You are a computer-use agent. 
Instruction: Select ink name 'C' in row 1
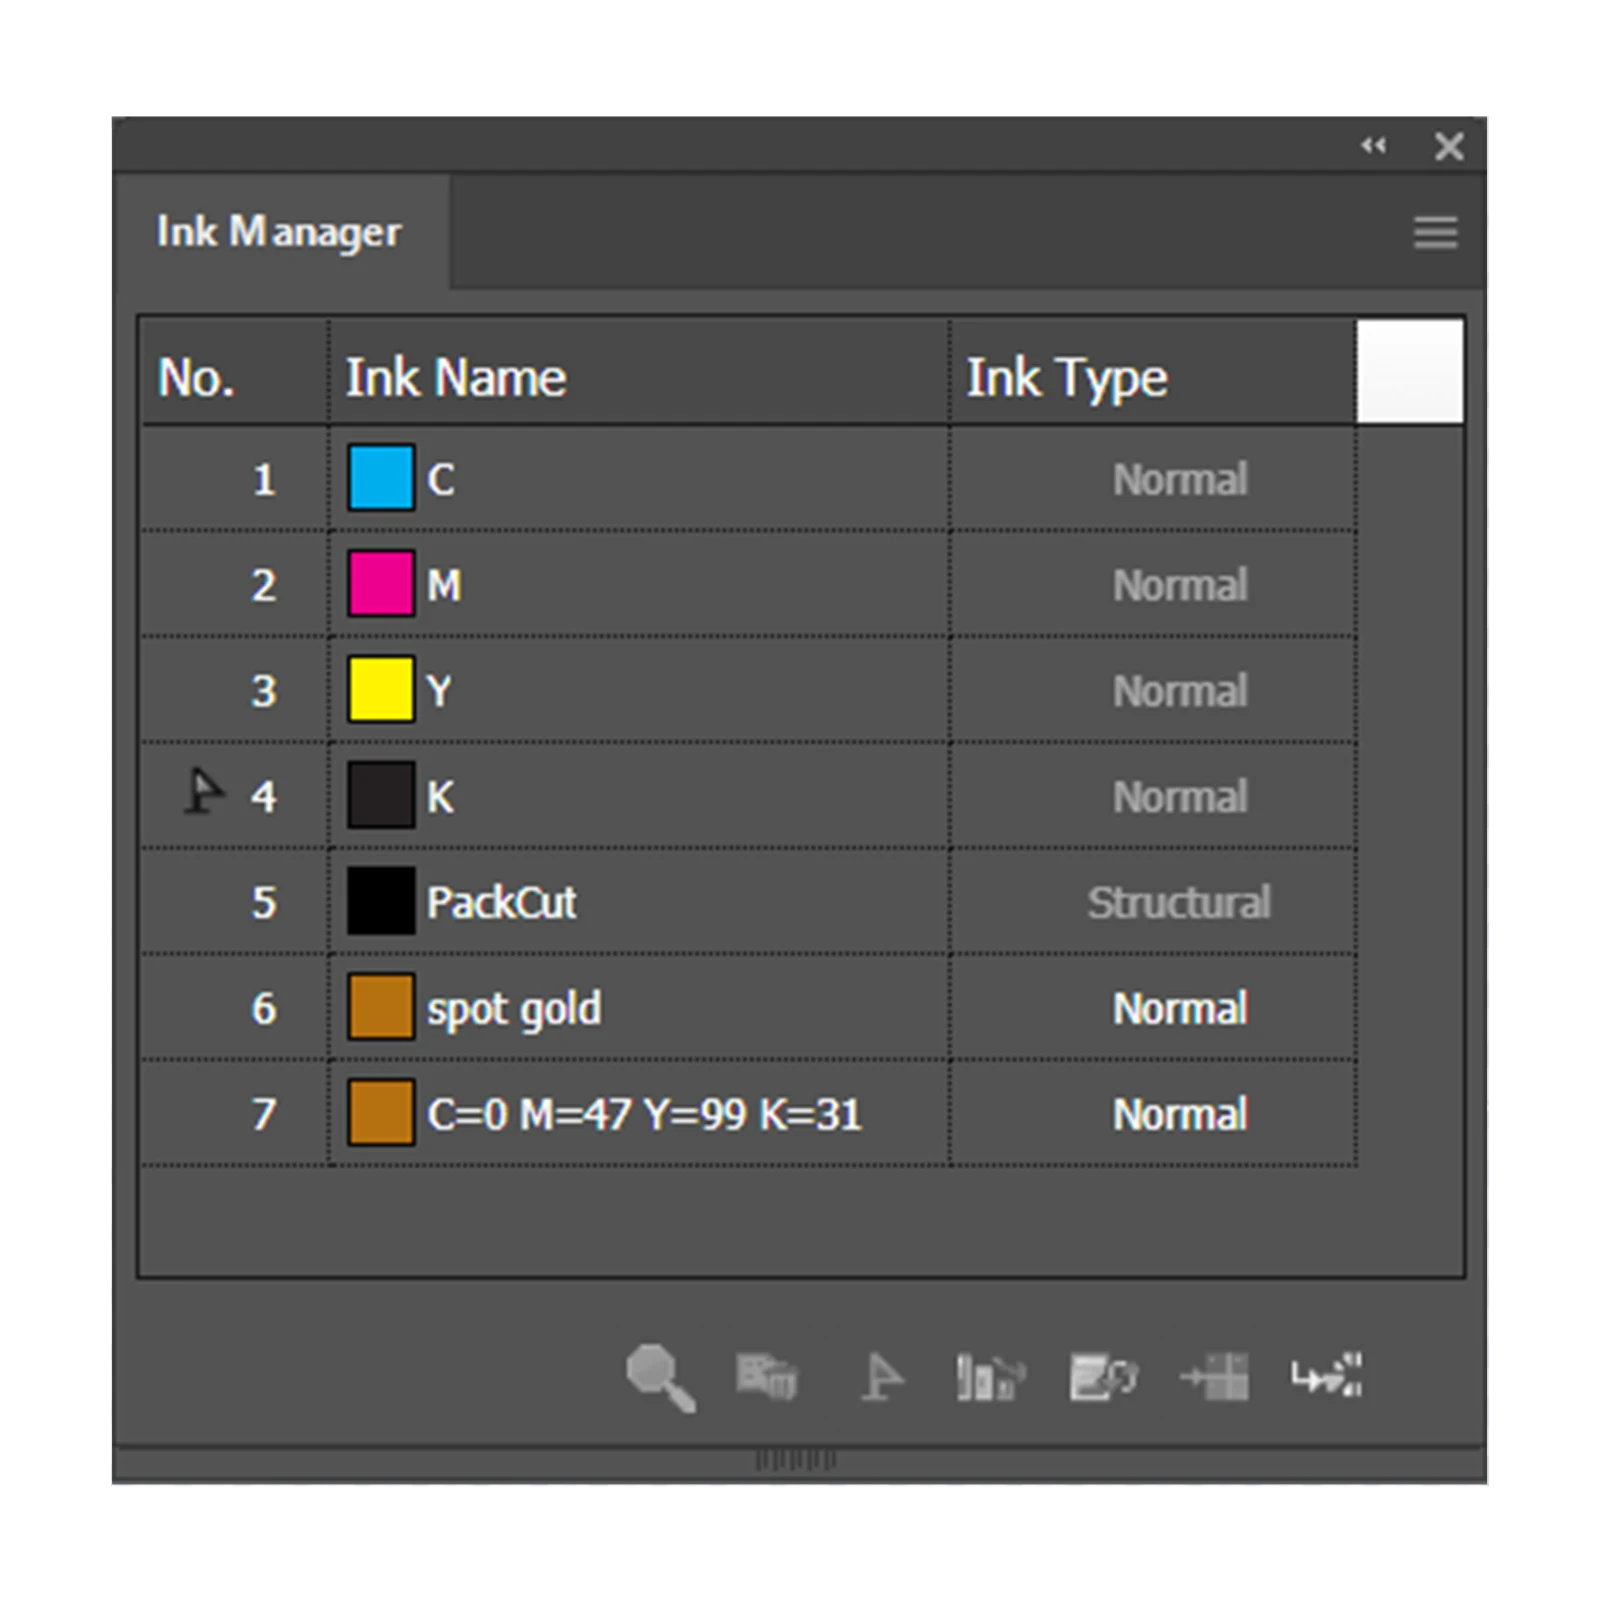tap(440, 479)
